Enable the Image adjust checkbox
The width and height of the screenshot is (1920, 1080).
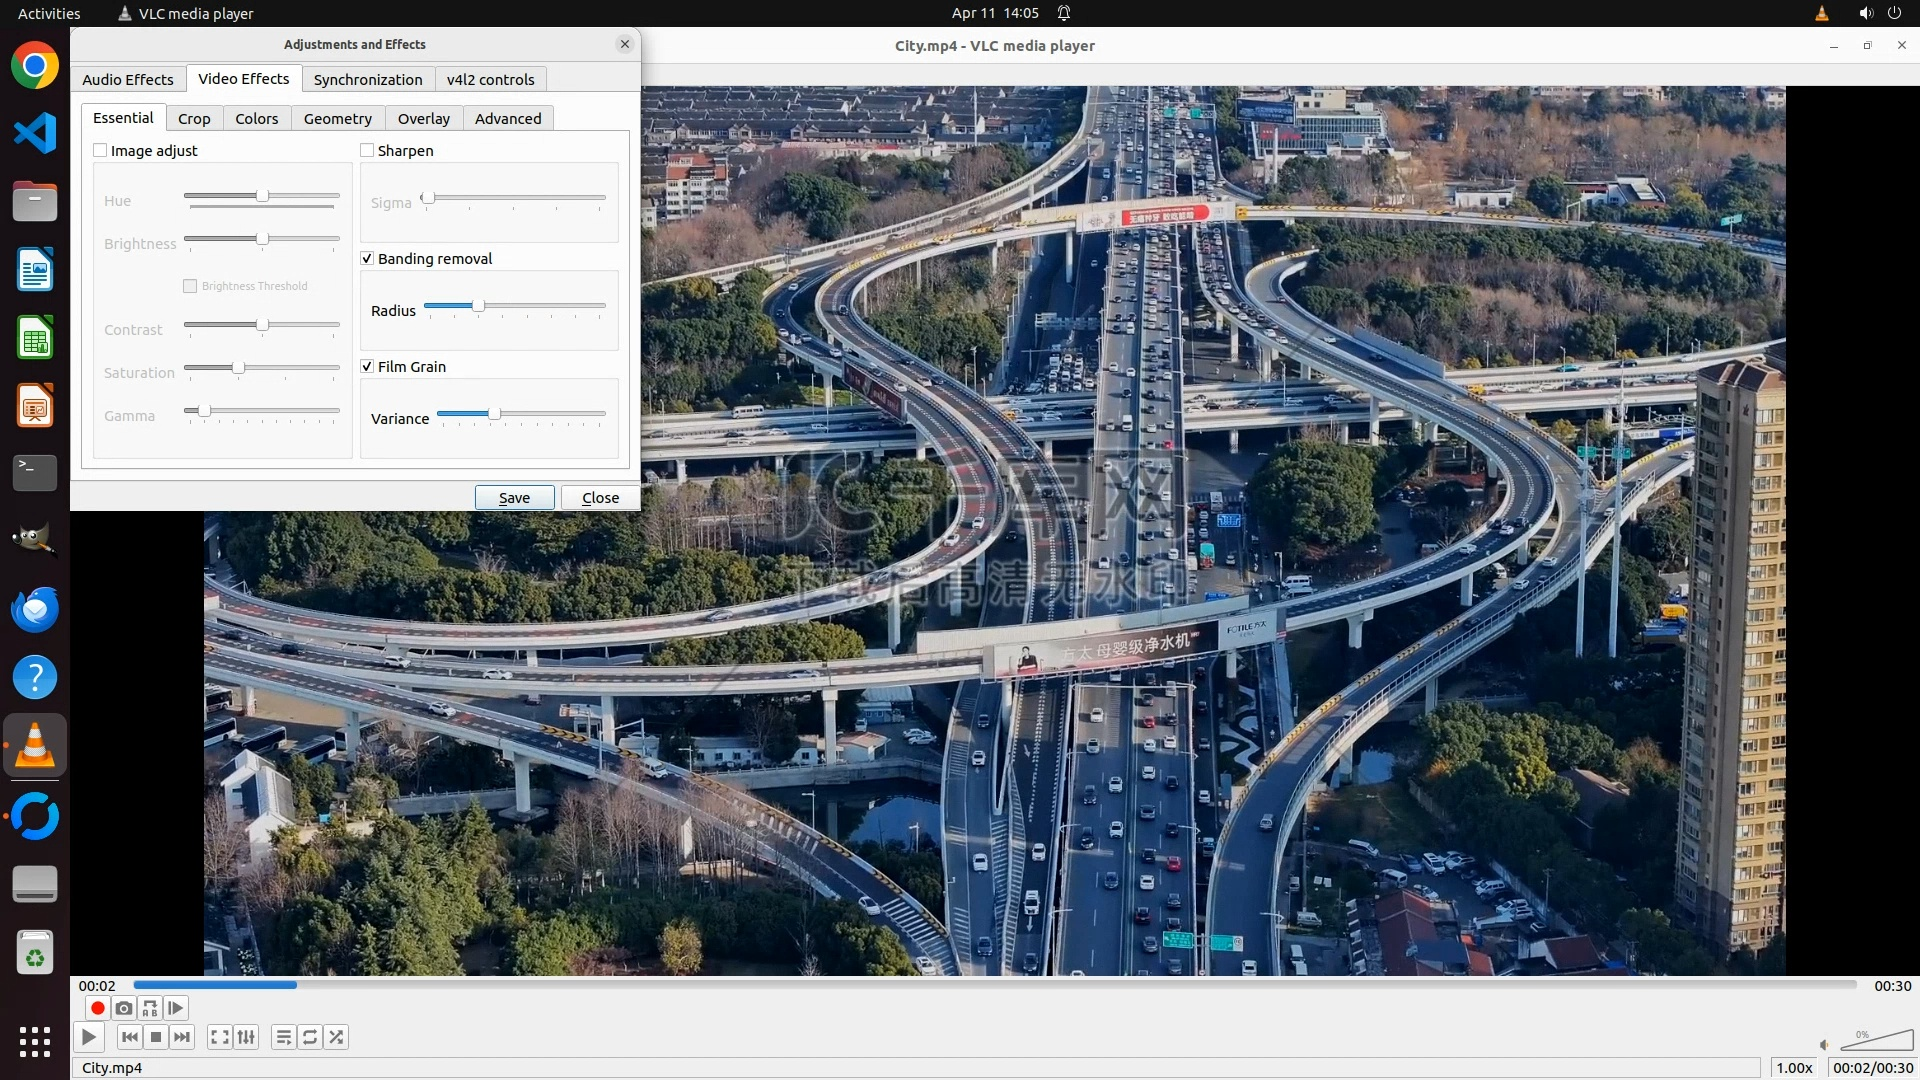pyautogui.click(x=100, y=151)
